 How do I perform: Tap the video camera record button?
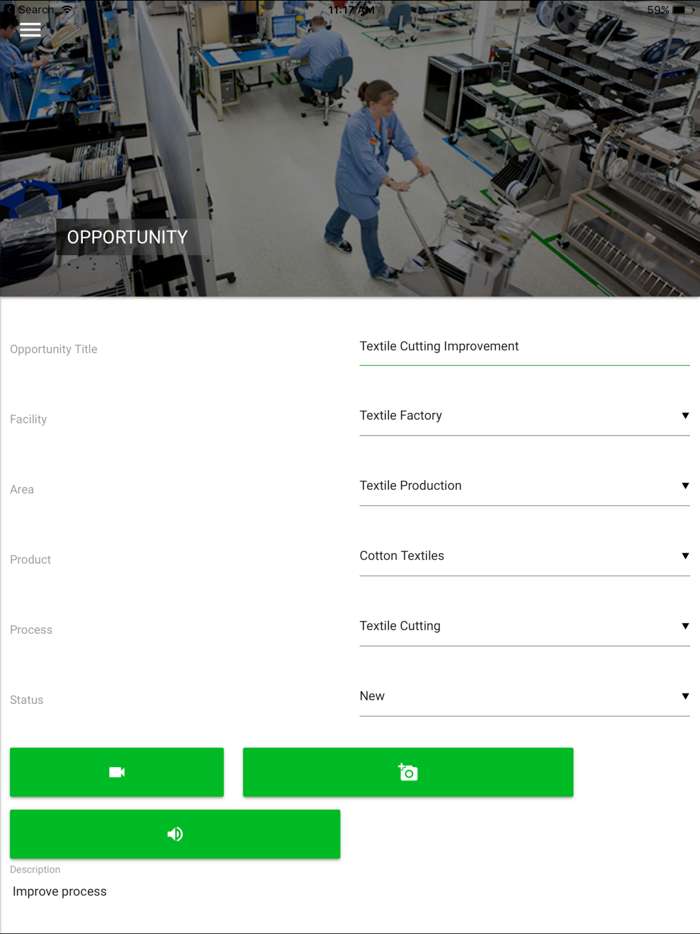point(117,772)
